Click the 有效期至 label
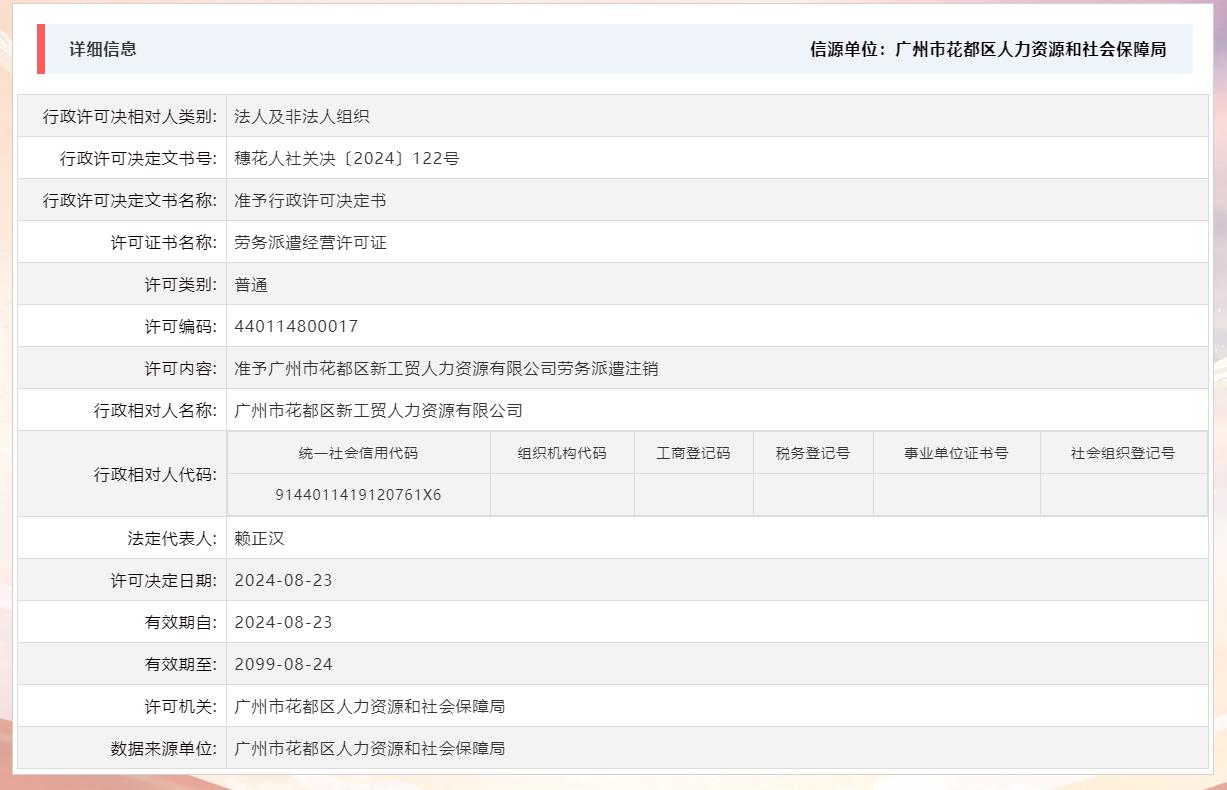The height and width of the screenshot is (790, 1227). (x=181, y=664)
